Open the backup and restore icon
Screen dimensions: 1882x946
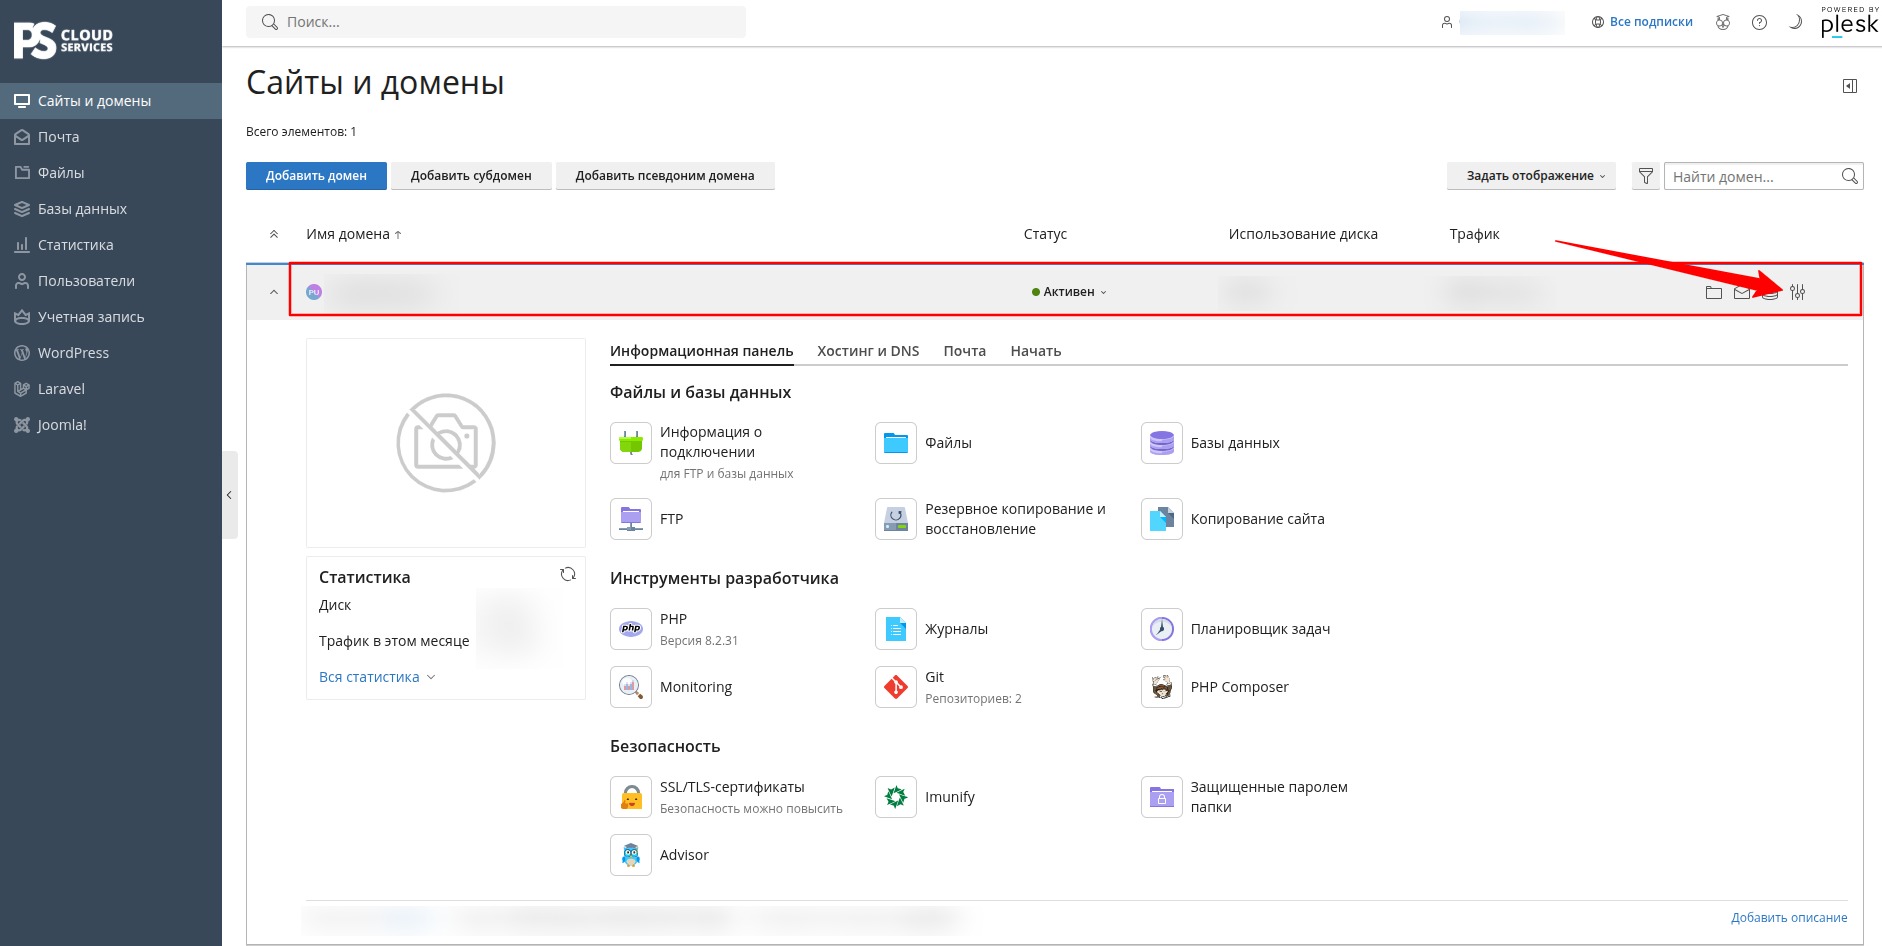click(896, 519)
